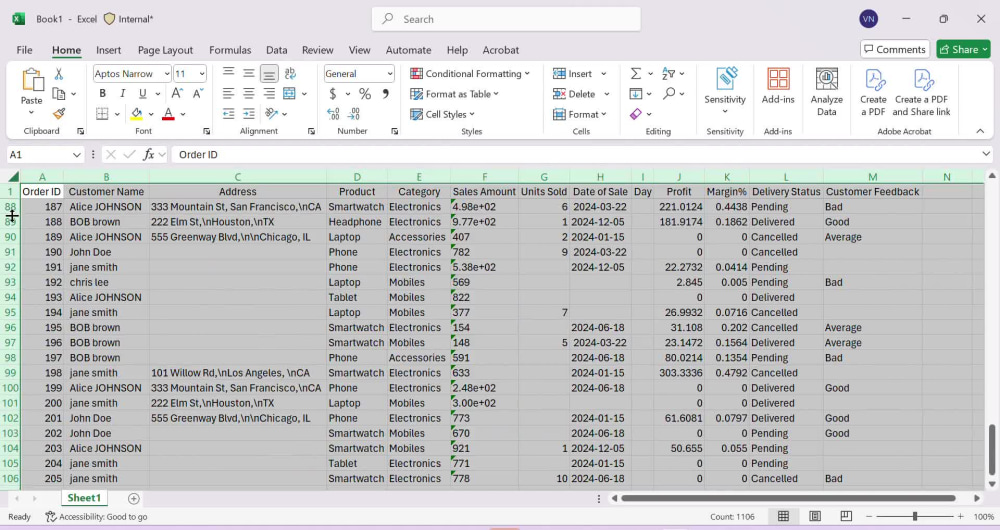Open the Formulas ribbon tab
Viewport: 1000px width, 530px height.
230,50
